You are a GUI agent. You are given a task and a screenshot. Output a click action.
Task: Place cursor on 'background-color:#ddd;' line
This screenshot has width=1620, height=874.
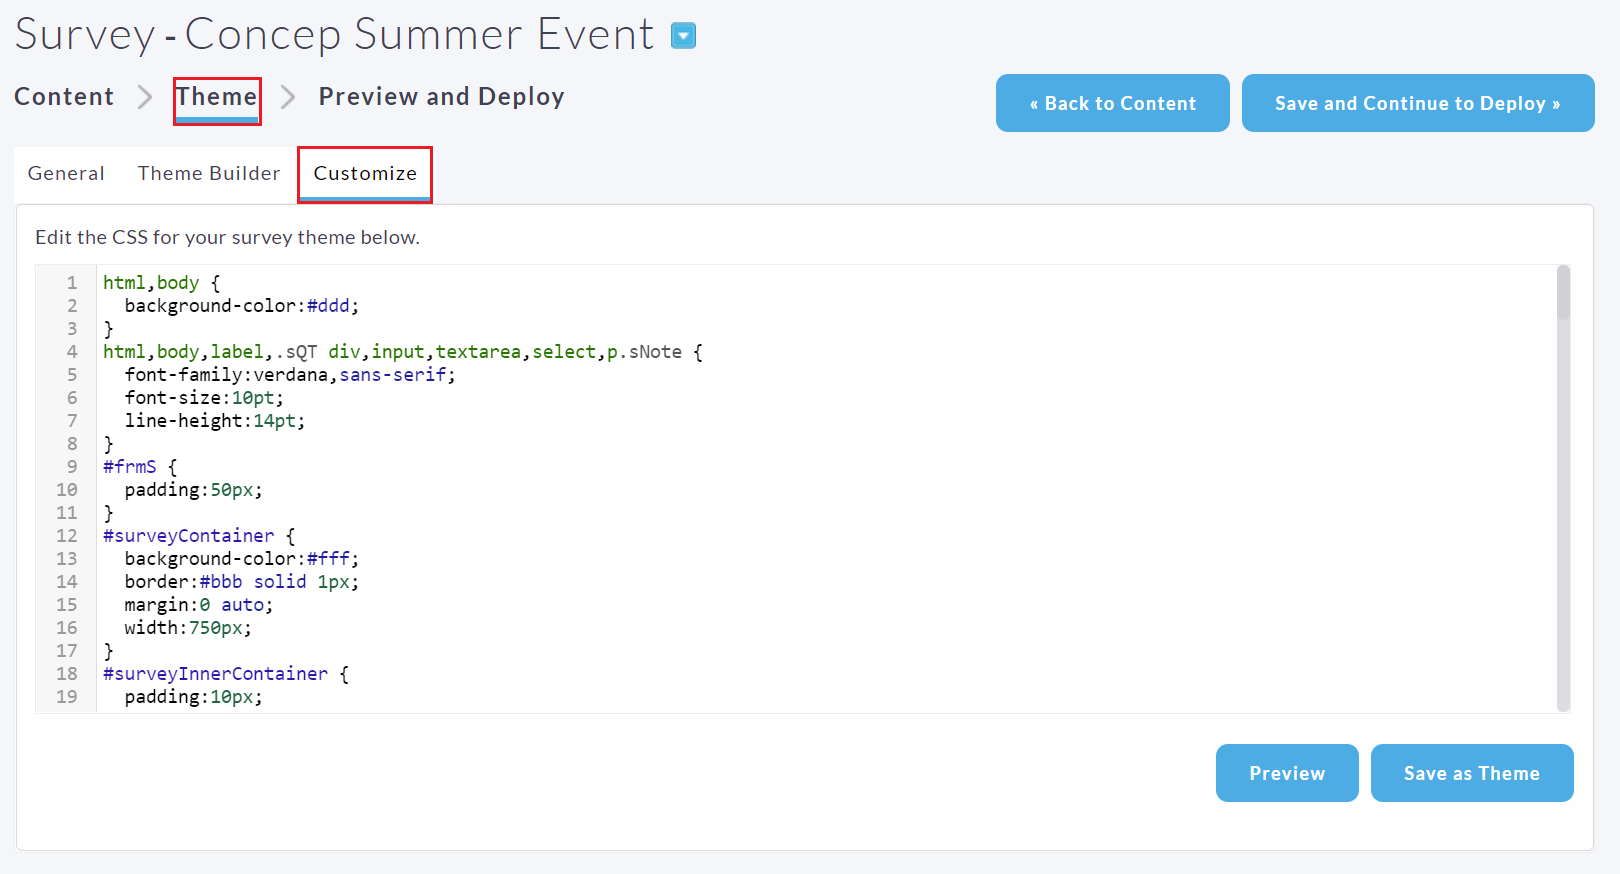tap(241, 306)
